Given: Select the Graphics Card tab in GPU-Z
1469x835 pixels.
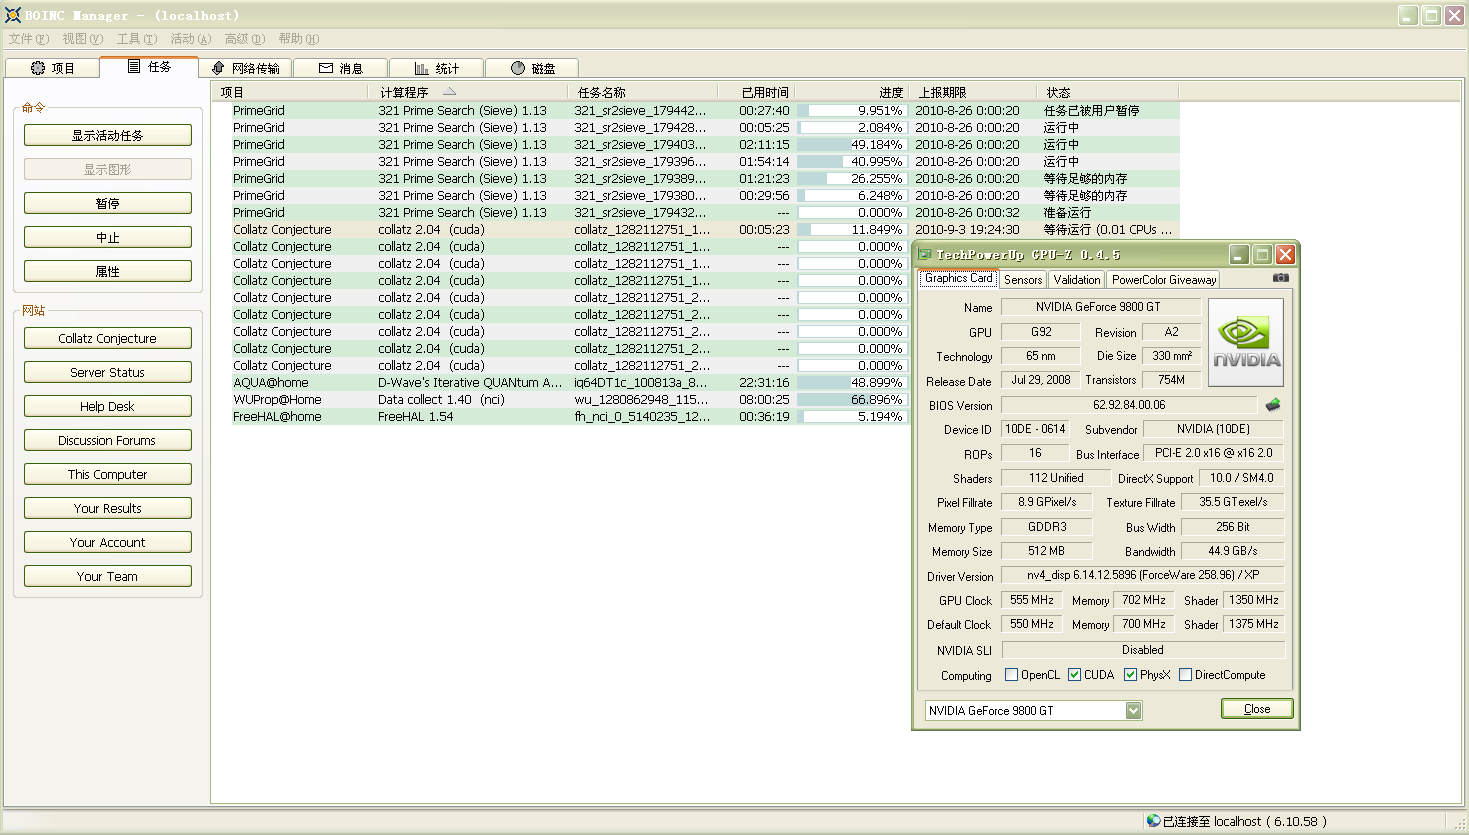Looking at the screenshot, I should [958, 278].
